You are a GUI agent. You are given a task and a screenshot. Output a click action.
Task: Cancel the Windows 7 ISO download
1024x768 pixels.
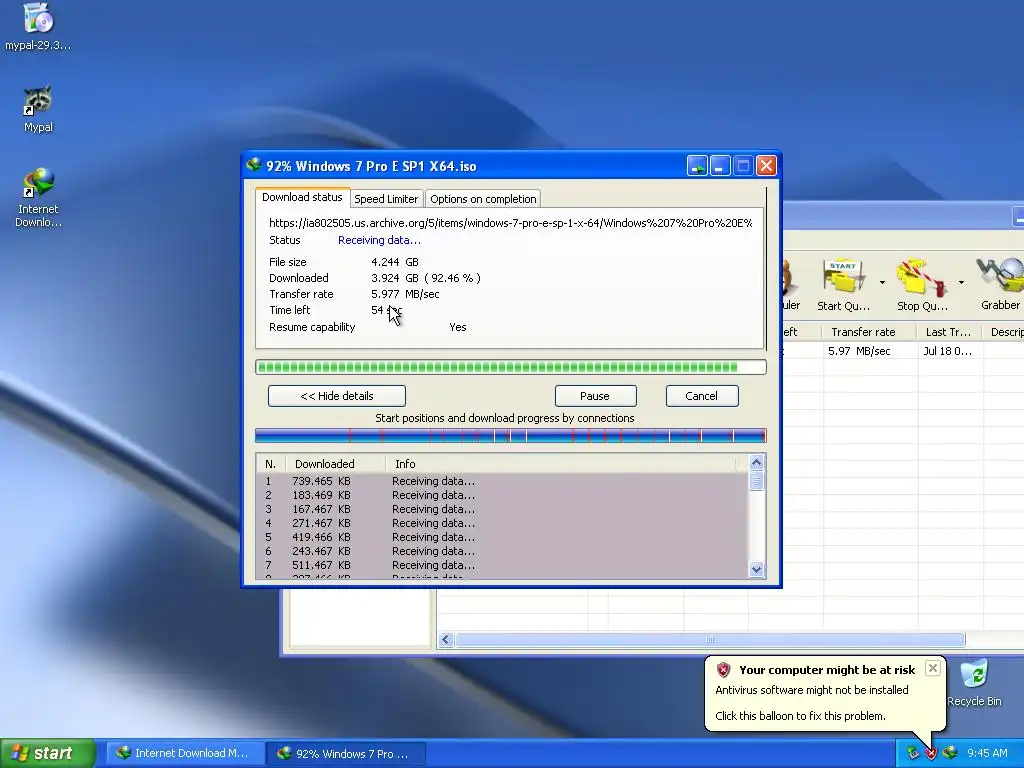click(x=702, y=396)
